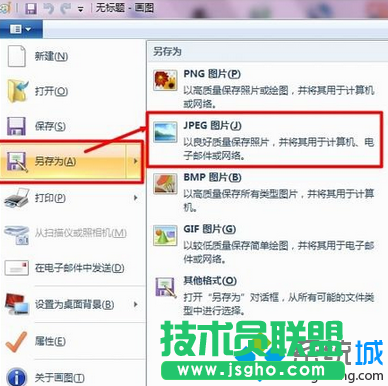Click the Undo arrow in title bar
388x386 pixels.
coord(49,8)
